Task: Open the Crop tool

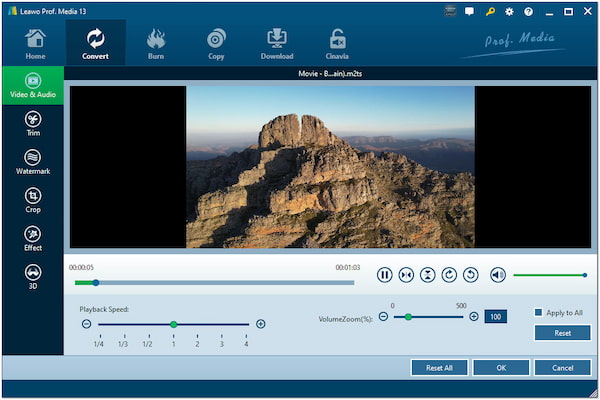Action: [32, 200]
